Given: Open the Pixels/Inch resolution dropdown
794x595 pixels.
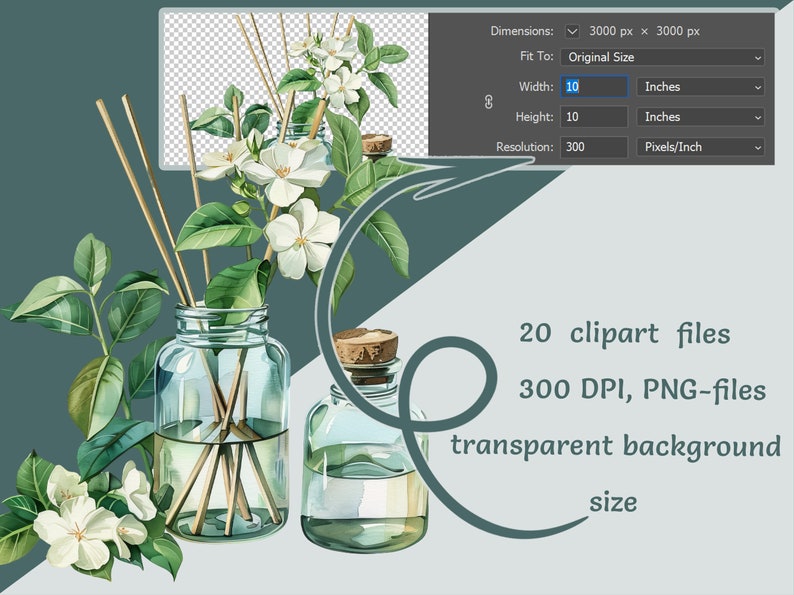Looking at the screenshot, I should (x=700, y=147).
